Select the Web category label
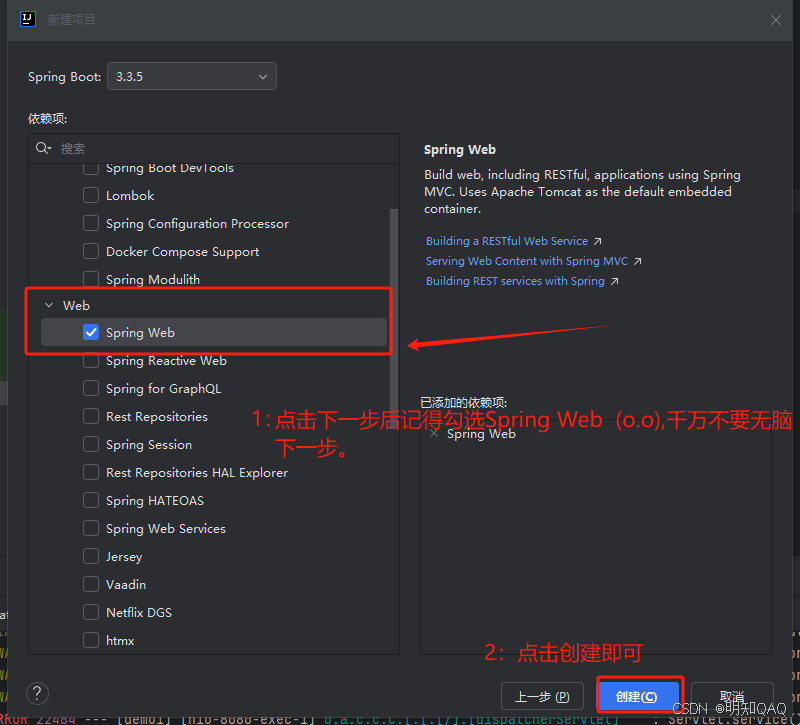 point(76,305)
